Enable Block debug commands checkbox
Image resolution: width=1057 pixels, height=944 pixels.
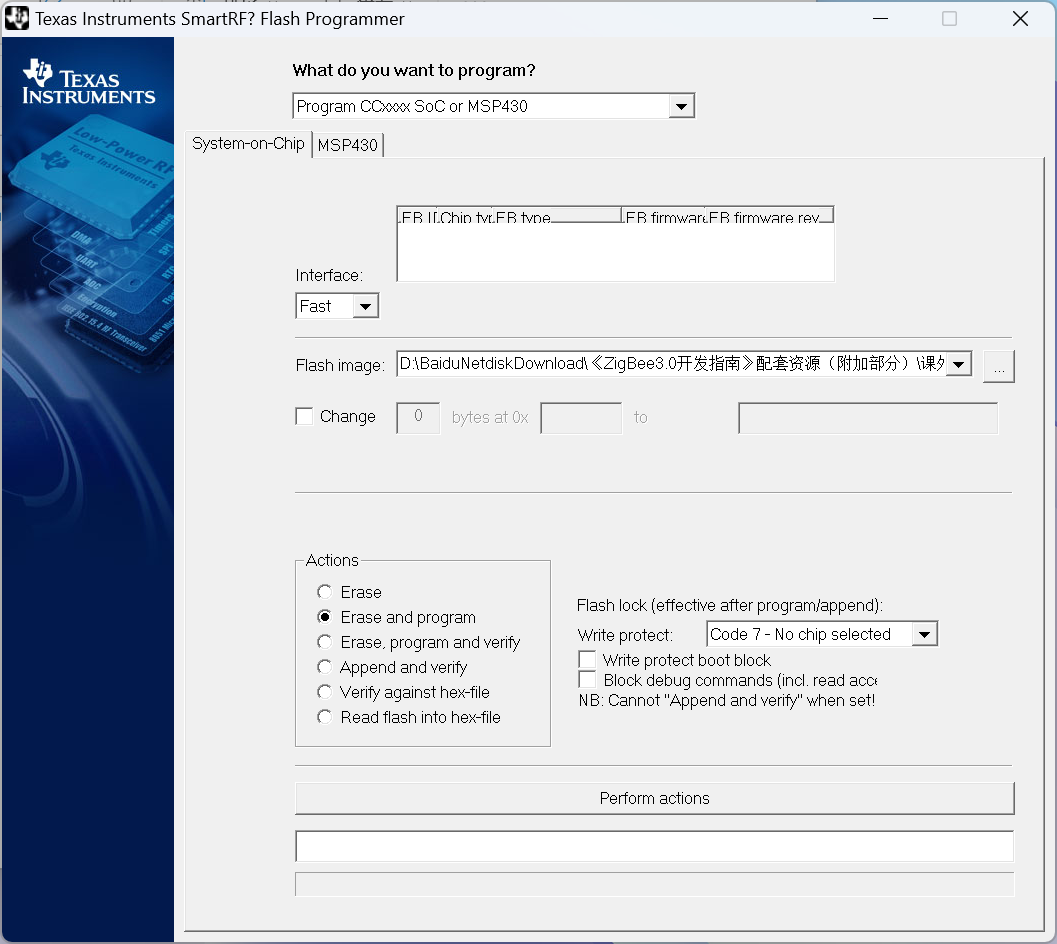(x=587, y=680)
